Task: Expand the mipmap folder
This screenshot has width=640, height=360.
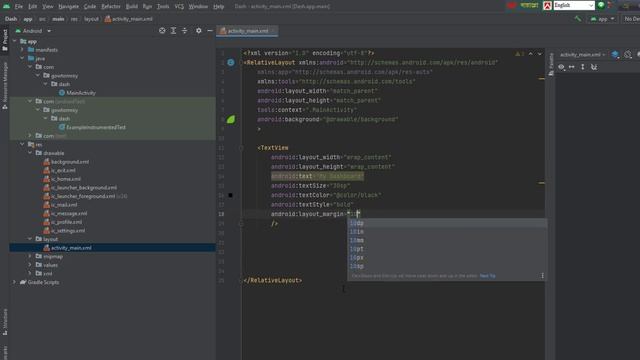Action: pos(30,256)
